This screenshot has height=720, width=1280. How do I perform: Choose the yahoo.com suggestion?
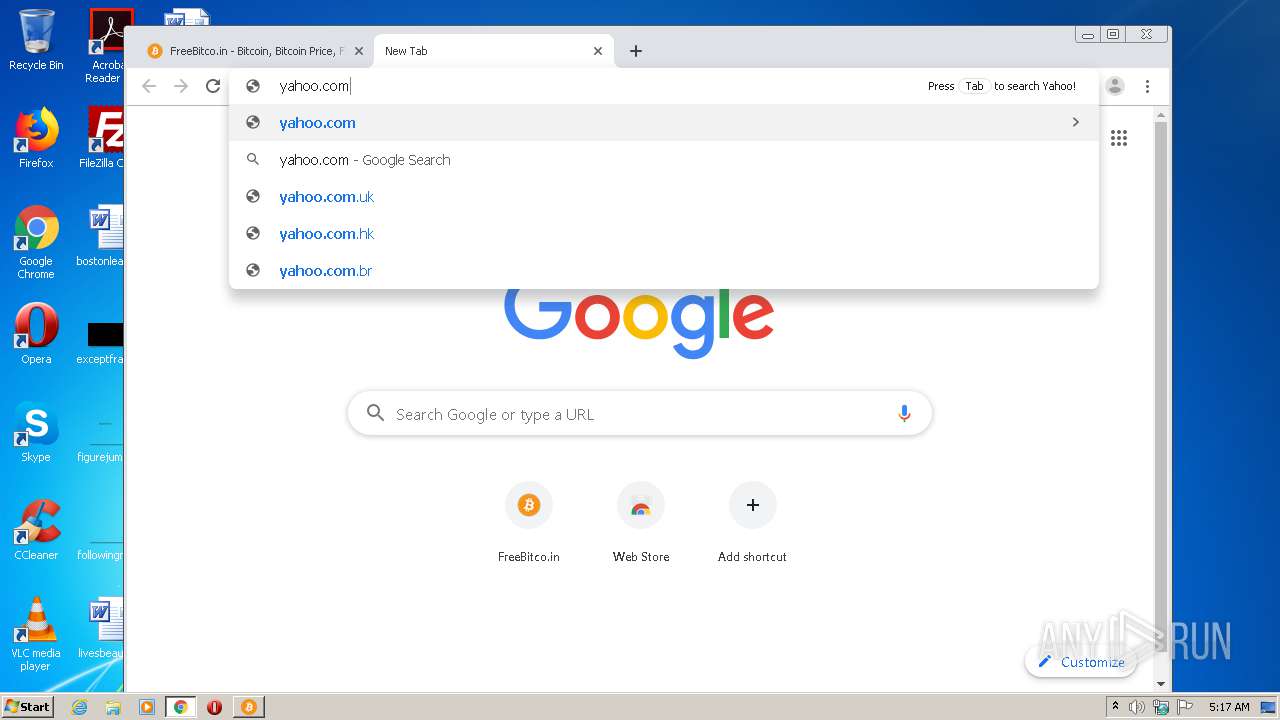tap(664, 123)
